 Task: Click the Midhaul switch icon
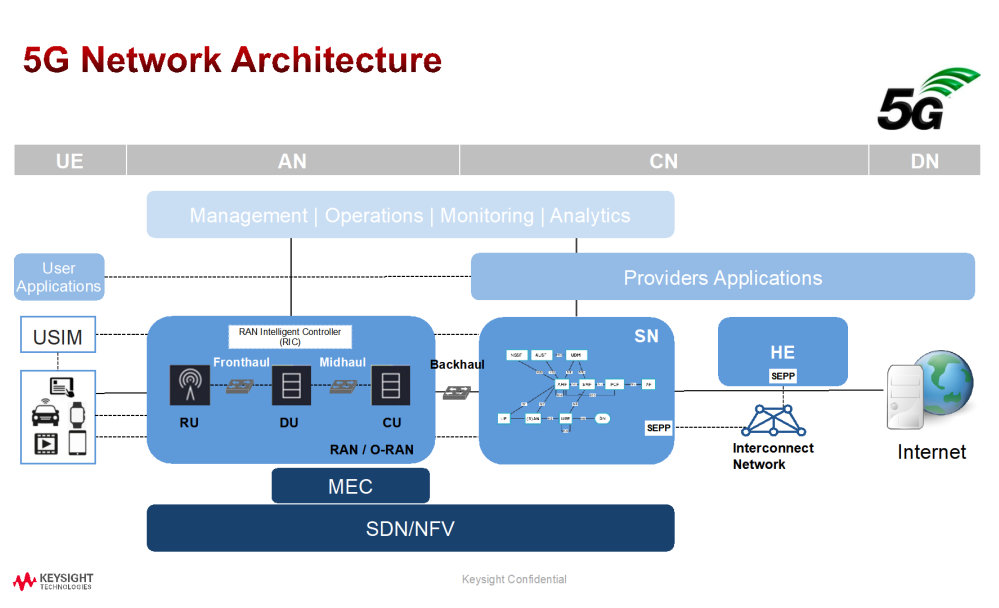click(x=343, y=386)
